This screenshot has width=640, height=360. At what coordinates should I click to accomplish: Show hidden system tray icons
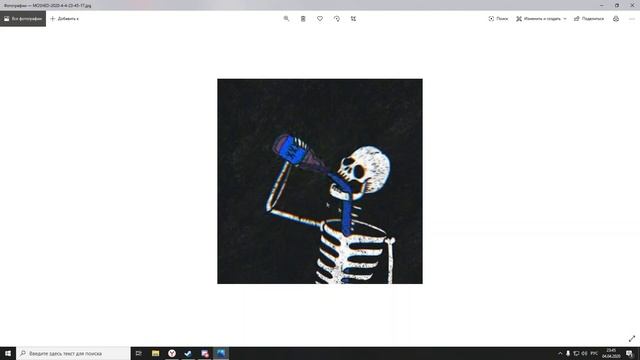(x=560, y=353)
